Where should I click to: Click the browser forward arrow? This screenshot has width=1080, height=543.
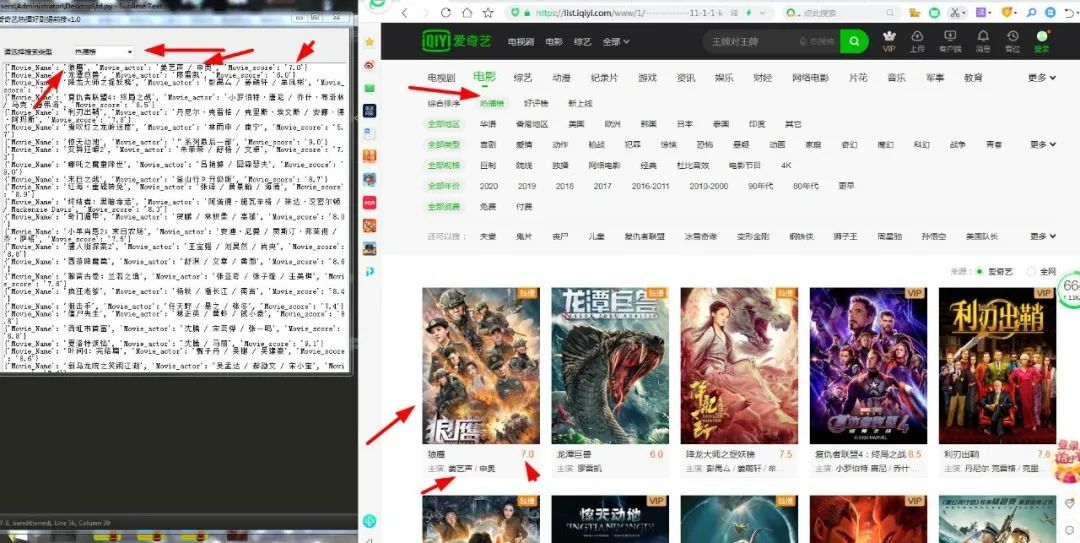click(x=425, y=12)
